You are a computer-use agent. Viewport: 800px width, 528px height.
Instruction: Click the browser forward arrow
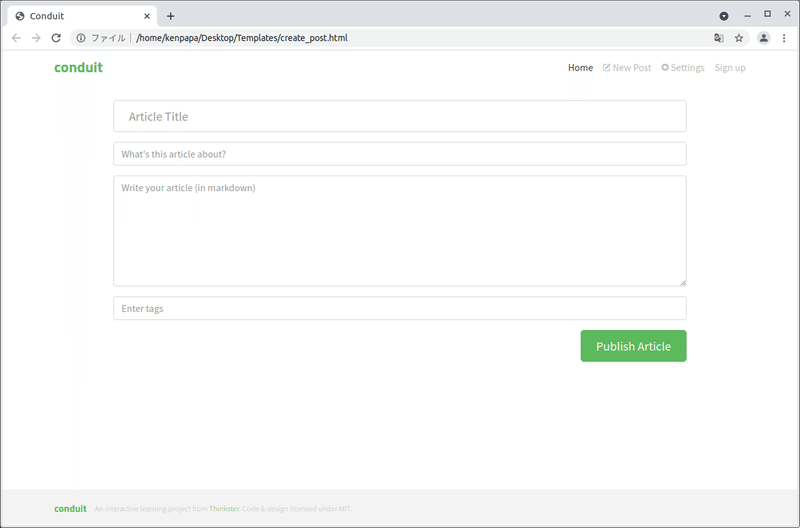click(36, 38)
